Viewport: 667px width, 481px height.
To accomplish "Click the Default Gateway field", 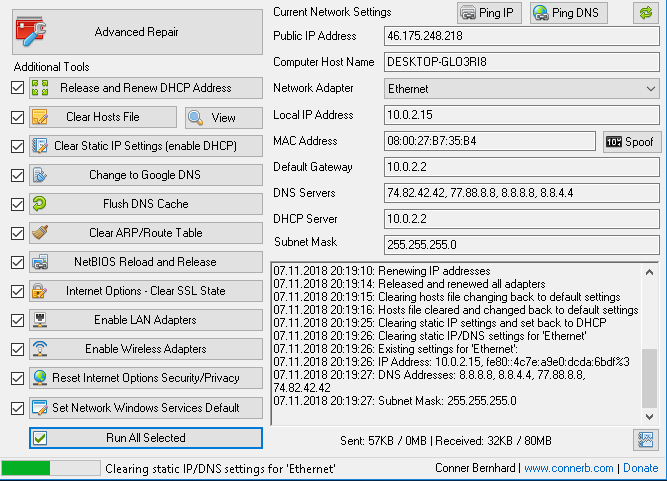I will tap(522, 167).
